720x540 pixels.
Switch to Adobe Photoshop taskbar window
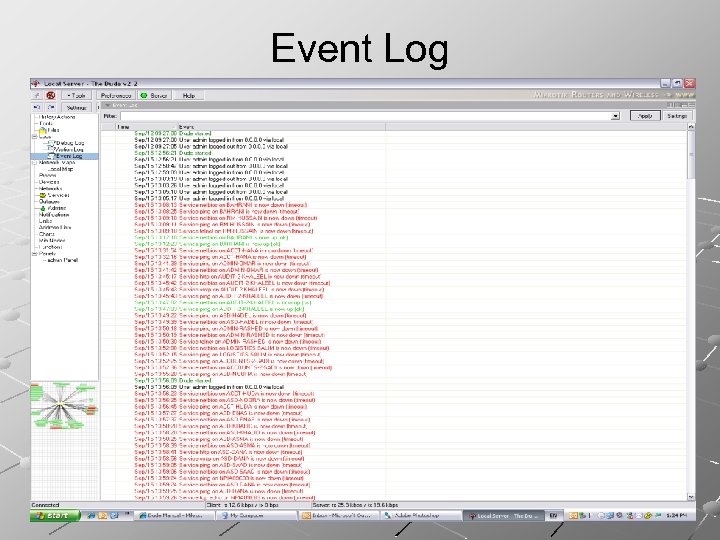click(x=420, y=515)
